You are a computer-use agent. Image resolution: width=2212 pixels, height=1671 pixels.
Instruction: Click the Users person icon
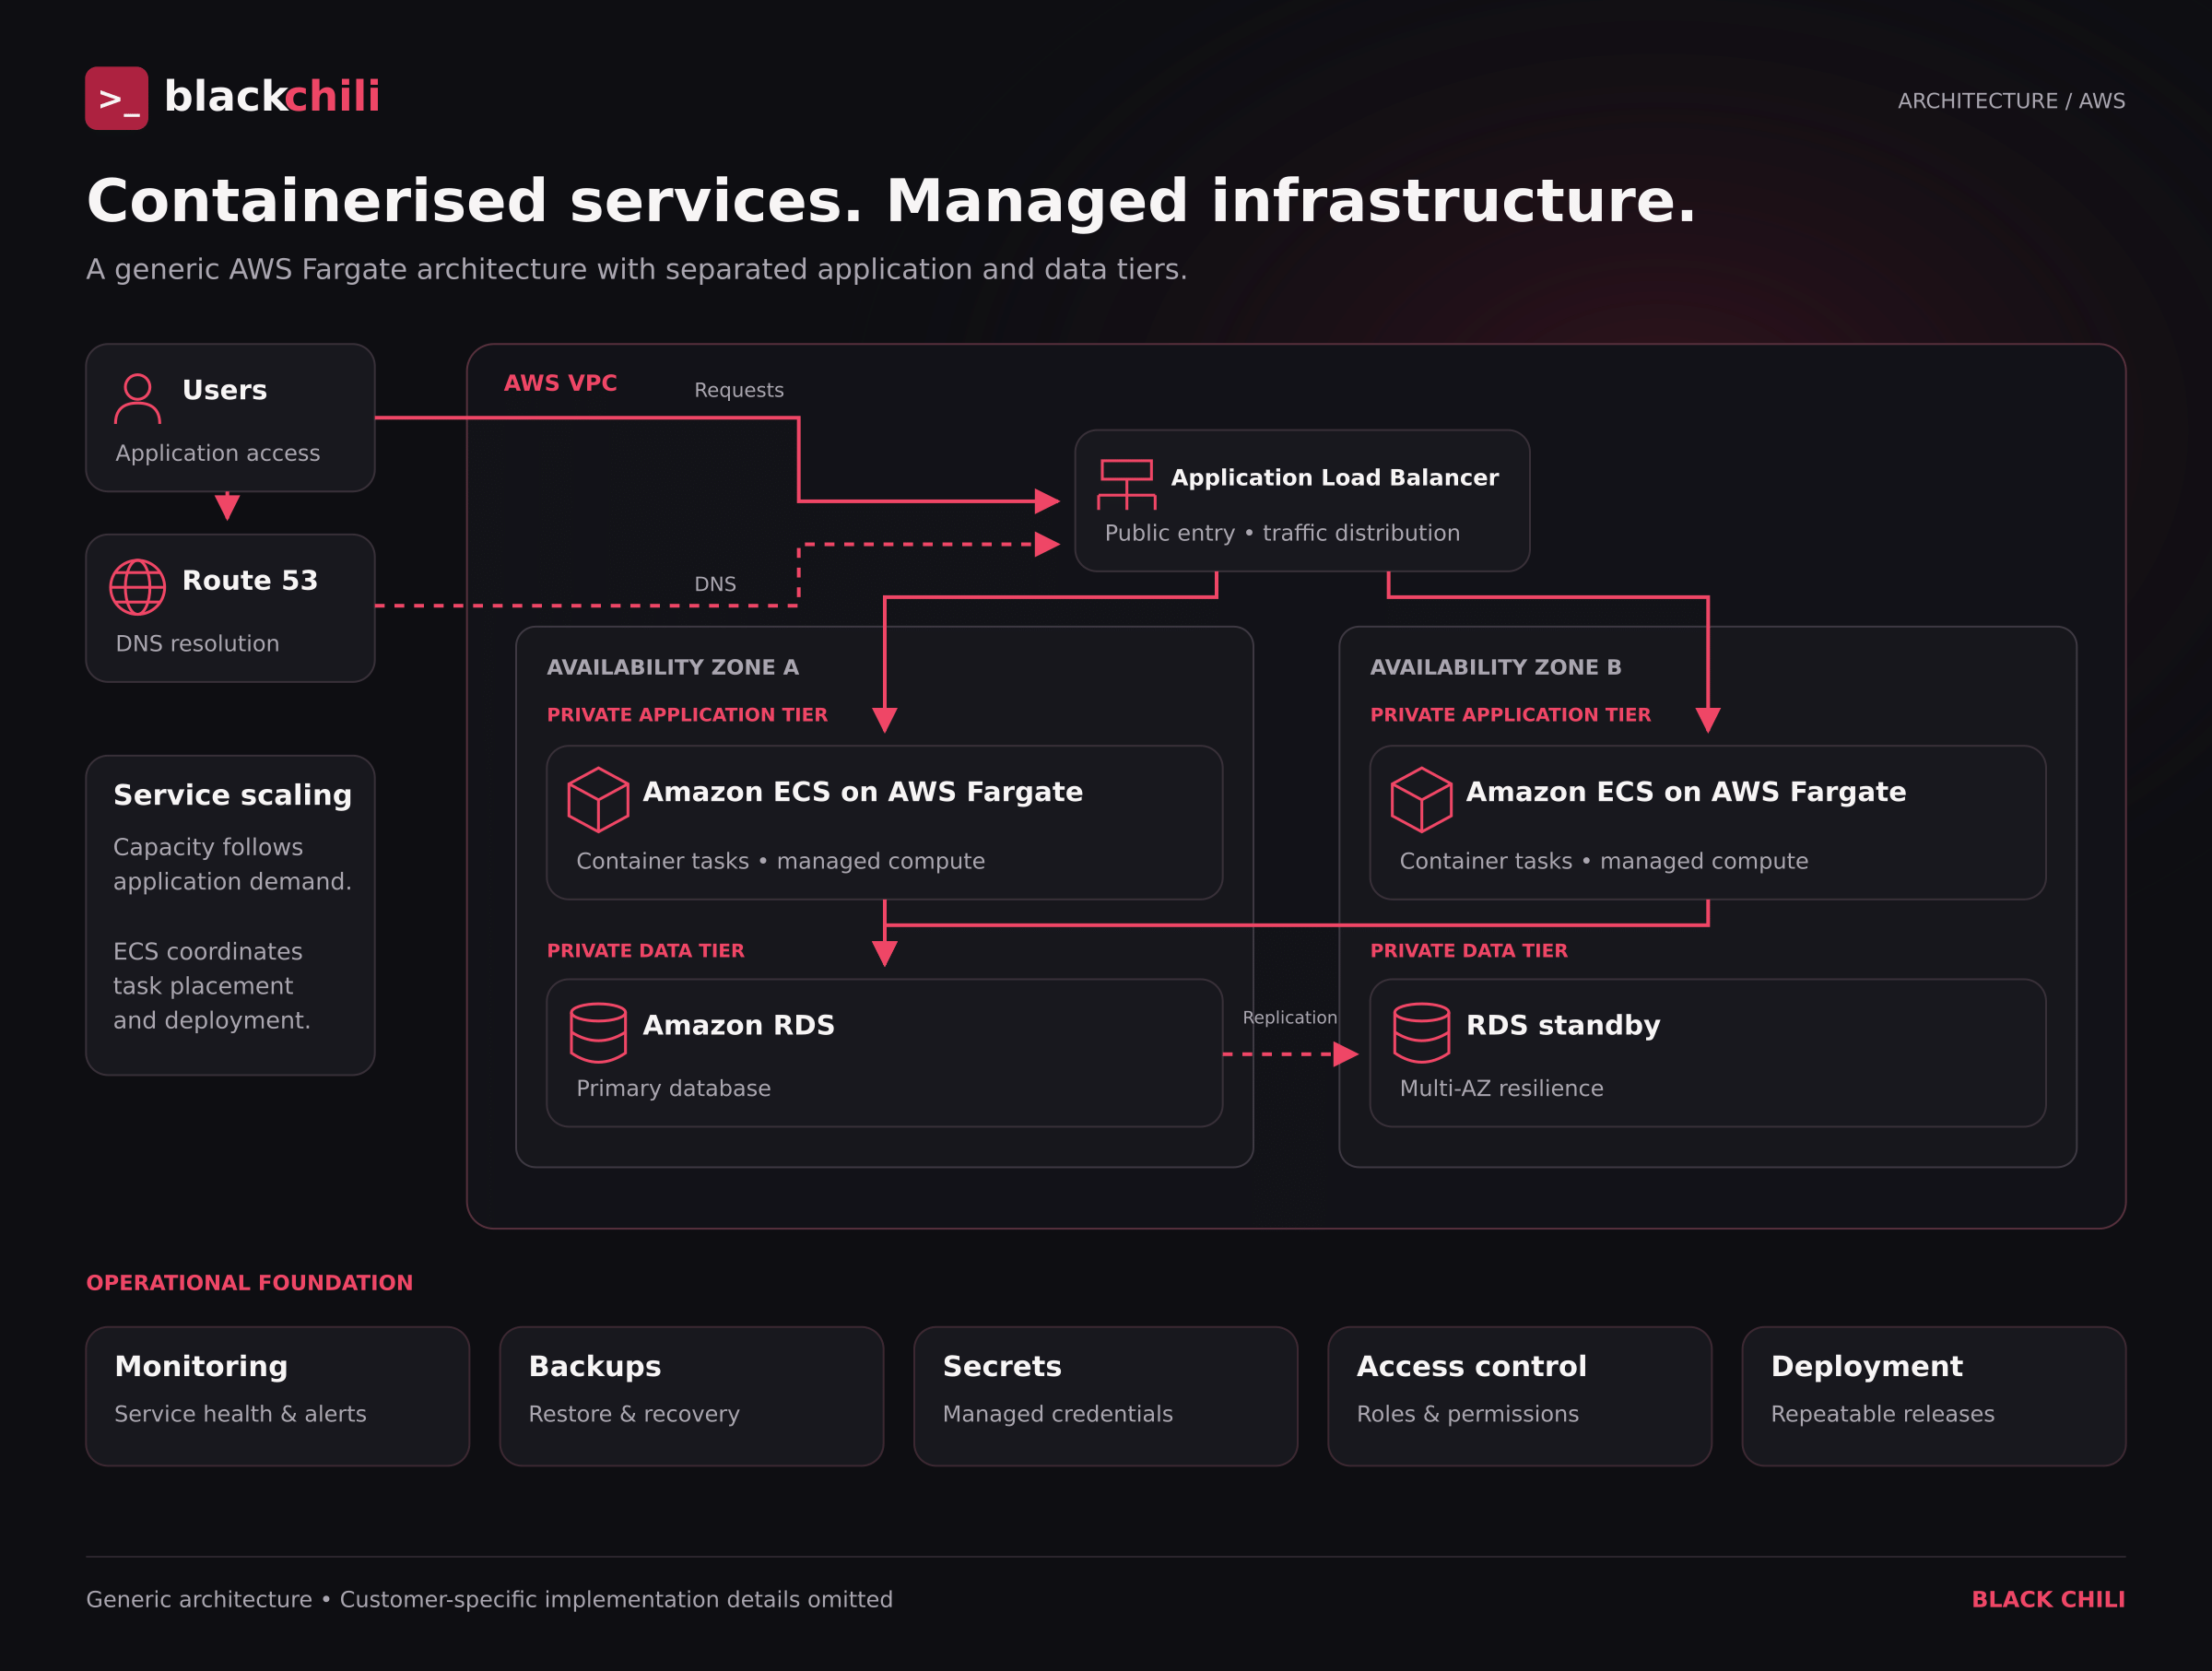point(137,399)
